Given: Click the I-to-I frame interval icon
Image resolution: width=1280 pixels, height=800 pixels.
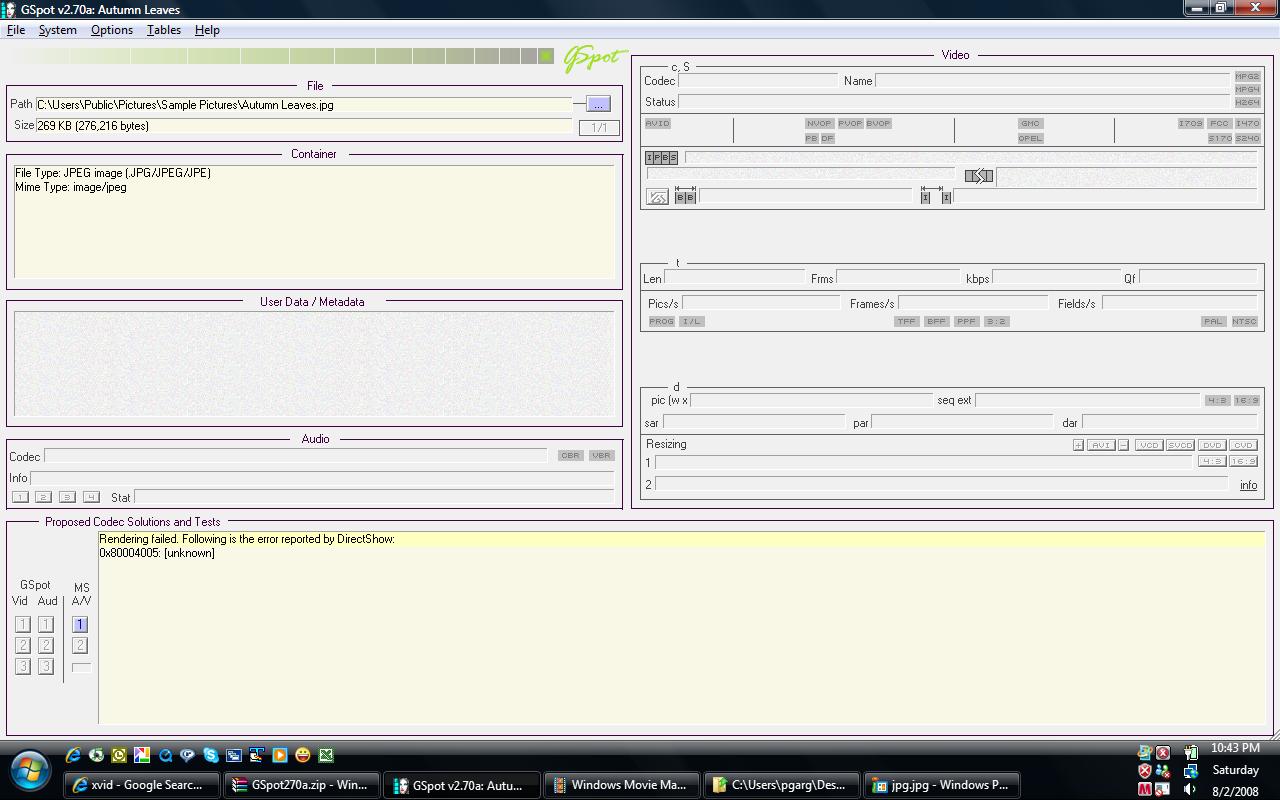Looking at the screenshot, I should point(935,196).
